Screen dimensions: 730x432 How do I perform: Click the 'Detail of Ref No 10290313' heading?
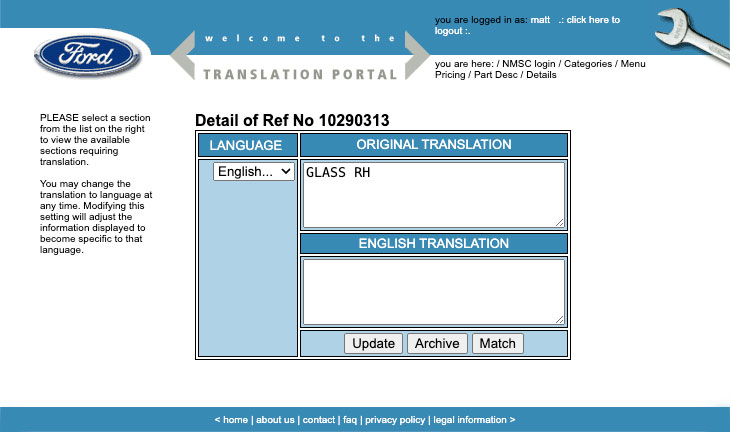pyautogui.click(x=292, y=120)
